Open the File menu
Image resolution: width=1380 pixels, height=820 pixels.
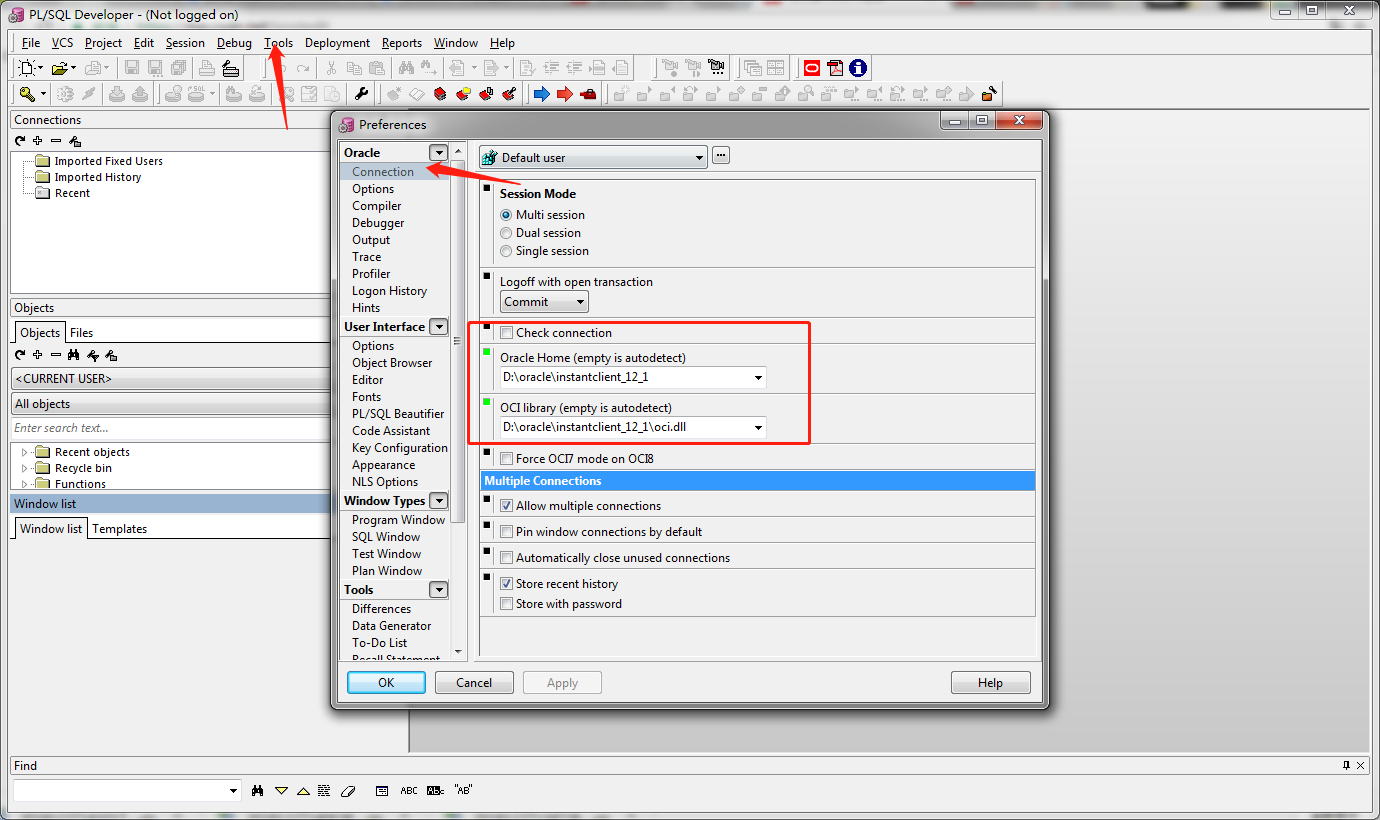31,43
